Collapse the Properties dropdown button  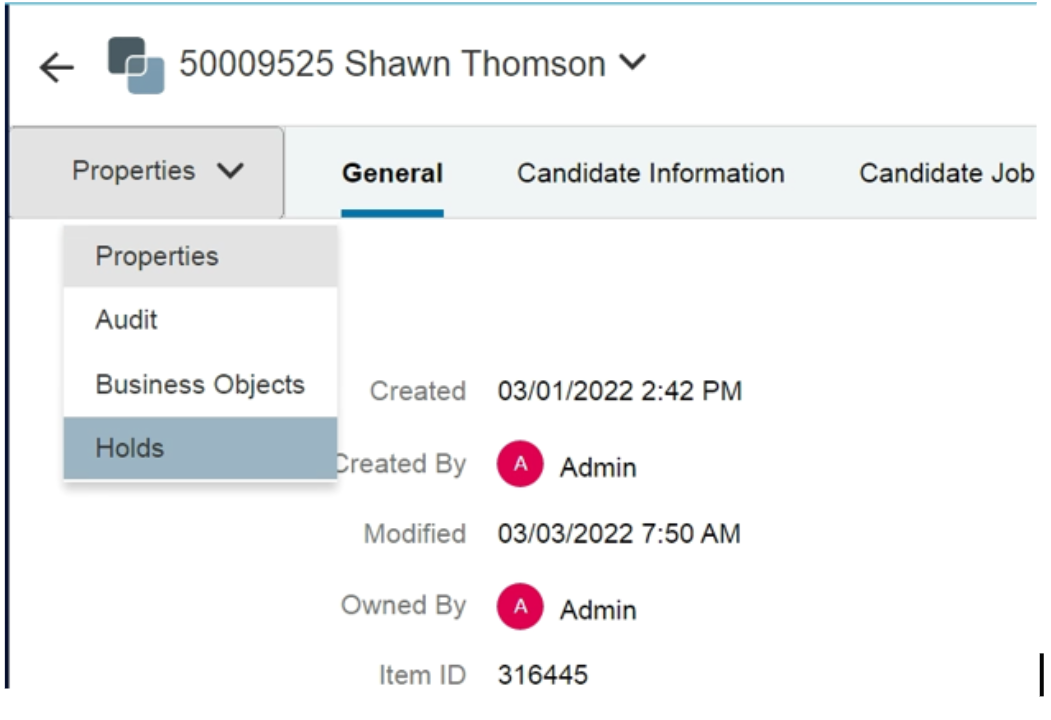click(x=157, y=172)
